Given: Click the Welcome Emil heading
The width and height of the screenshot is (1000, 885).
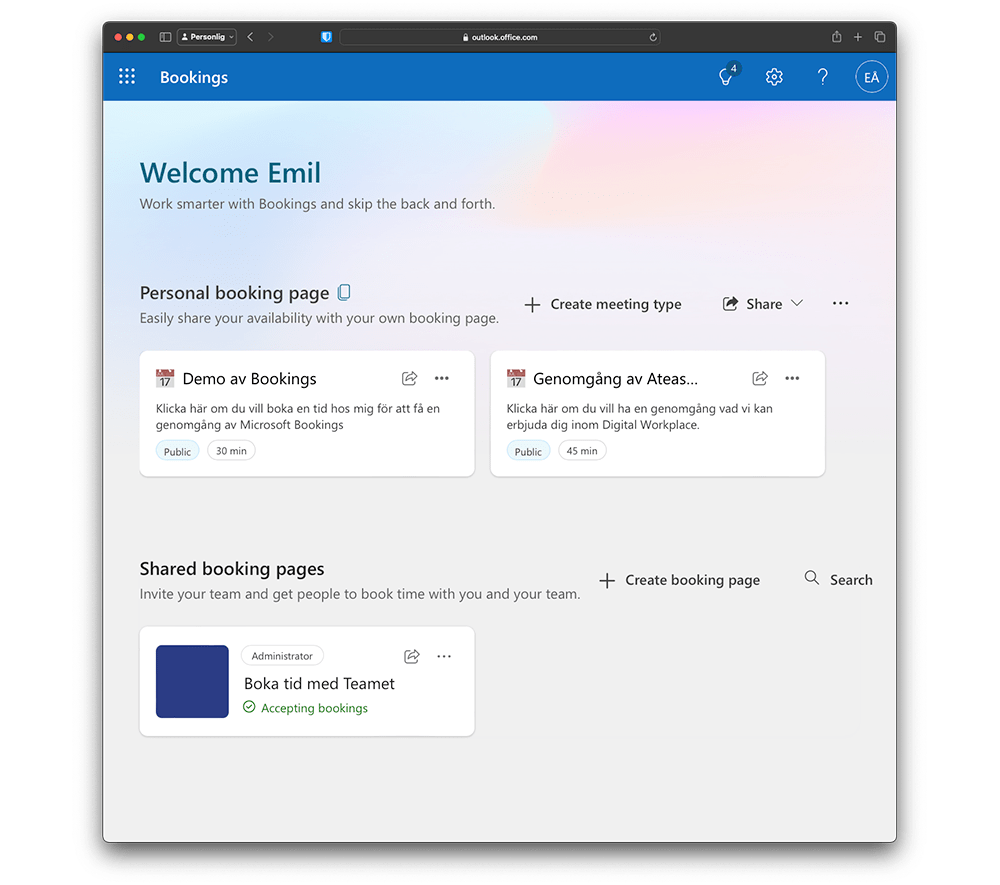Looking at the screenshot, I should (x=230, y=173).
